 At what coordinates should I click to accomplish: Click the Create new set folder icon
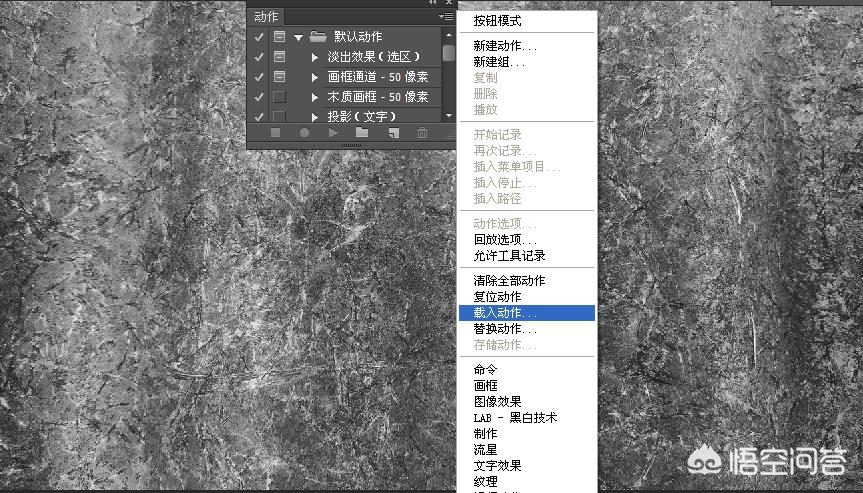pyautogui.click(x=362, y=132)
